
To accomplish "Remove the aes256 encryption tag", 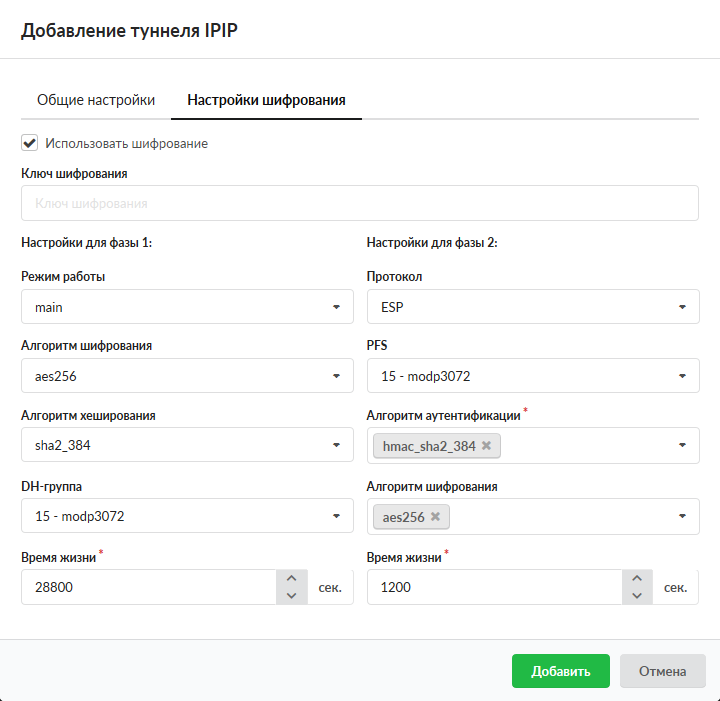I will pyautogui.click(x=435, y=517).
